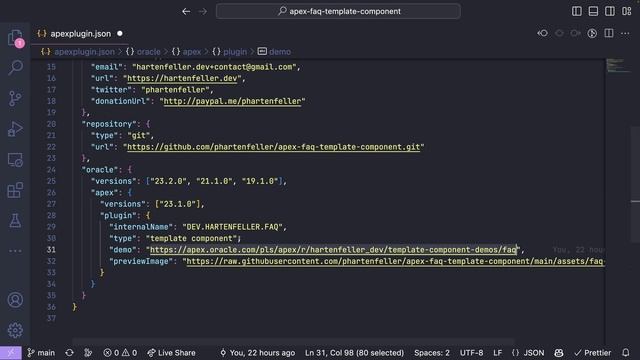Open the Source Control view

point(15,98)
